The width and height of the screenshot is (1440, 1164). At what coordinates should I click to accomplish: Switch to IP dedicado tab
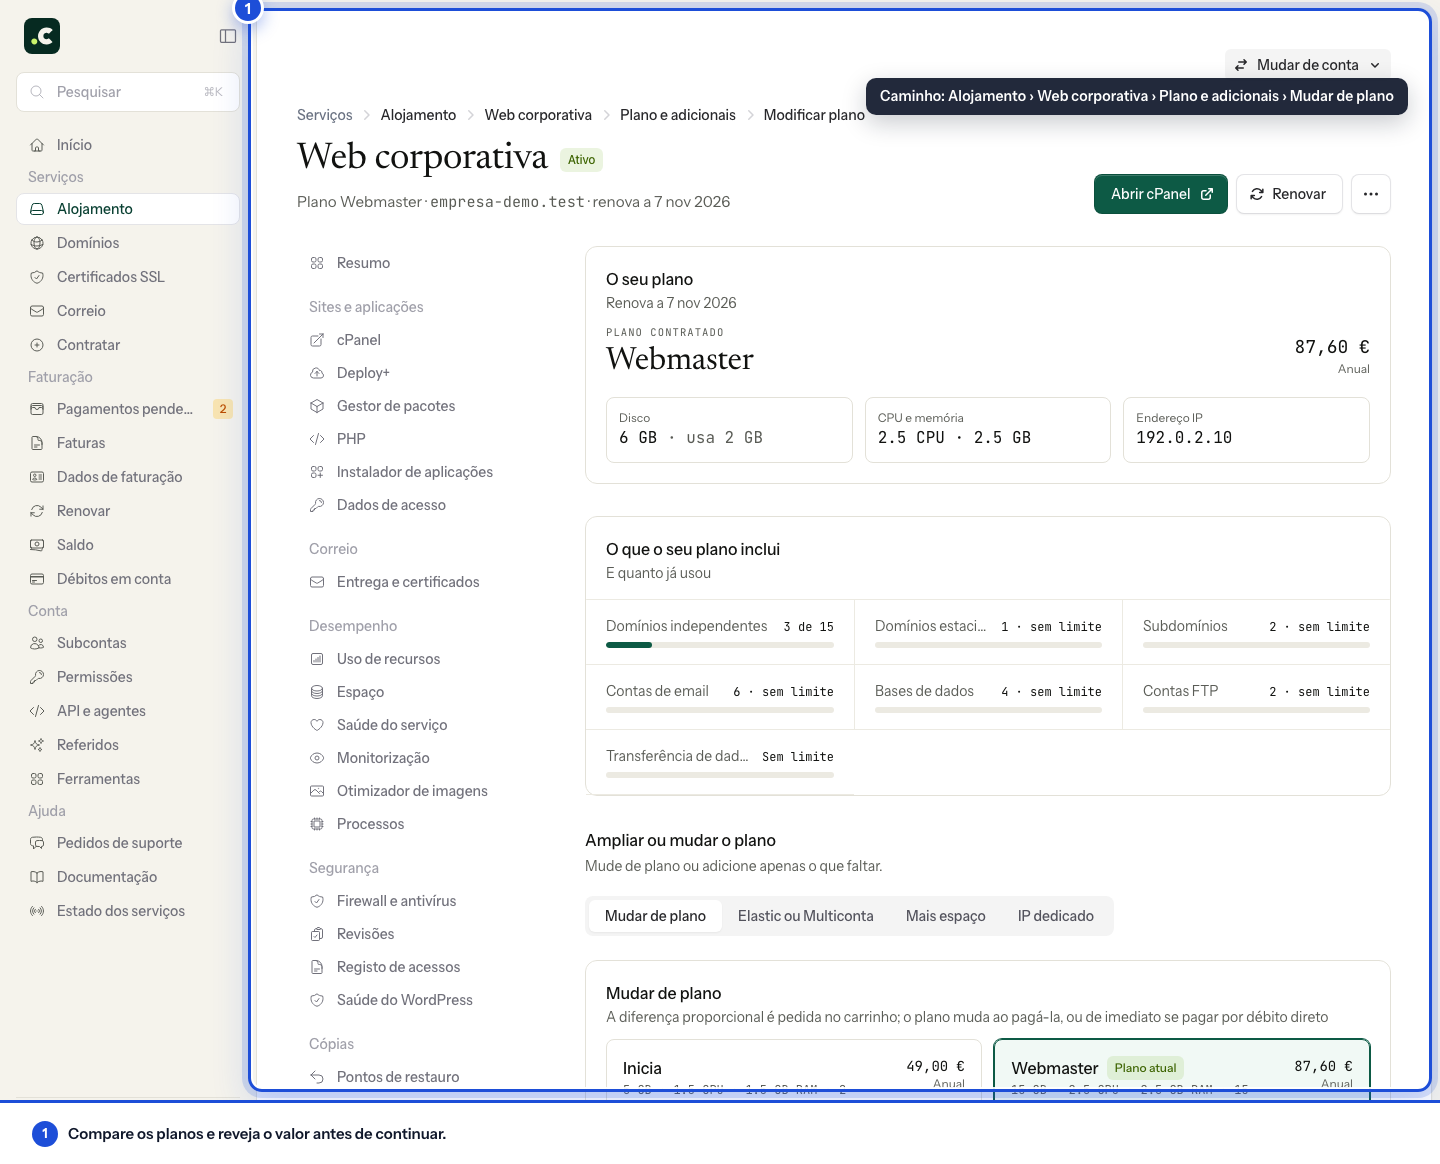tap(1055, 916)
